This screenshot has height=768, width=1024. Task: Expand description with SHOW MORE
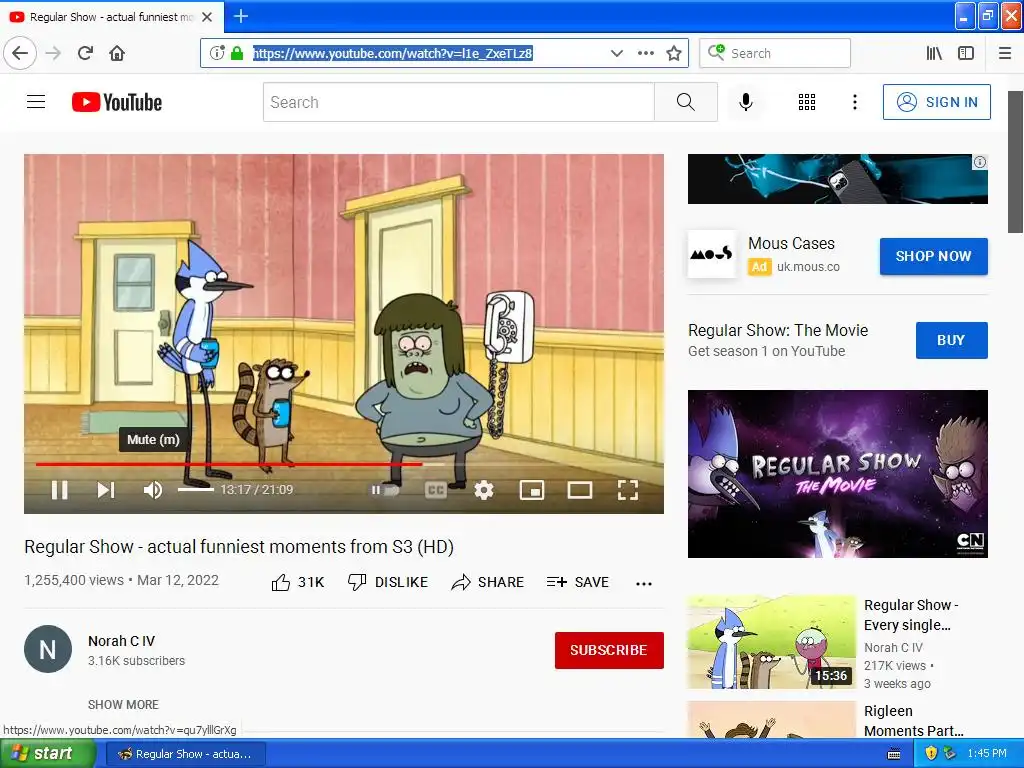(x=123, y=705)
